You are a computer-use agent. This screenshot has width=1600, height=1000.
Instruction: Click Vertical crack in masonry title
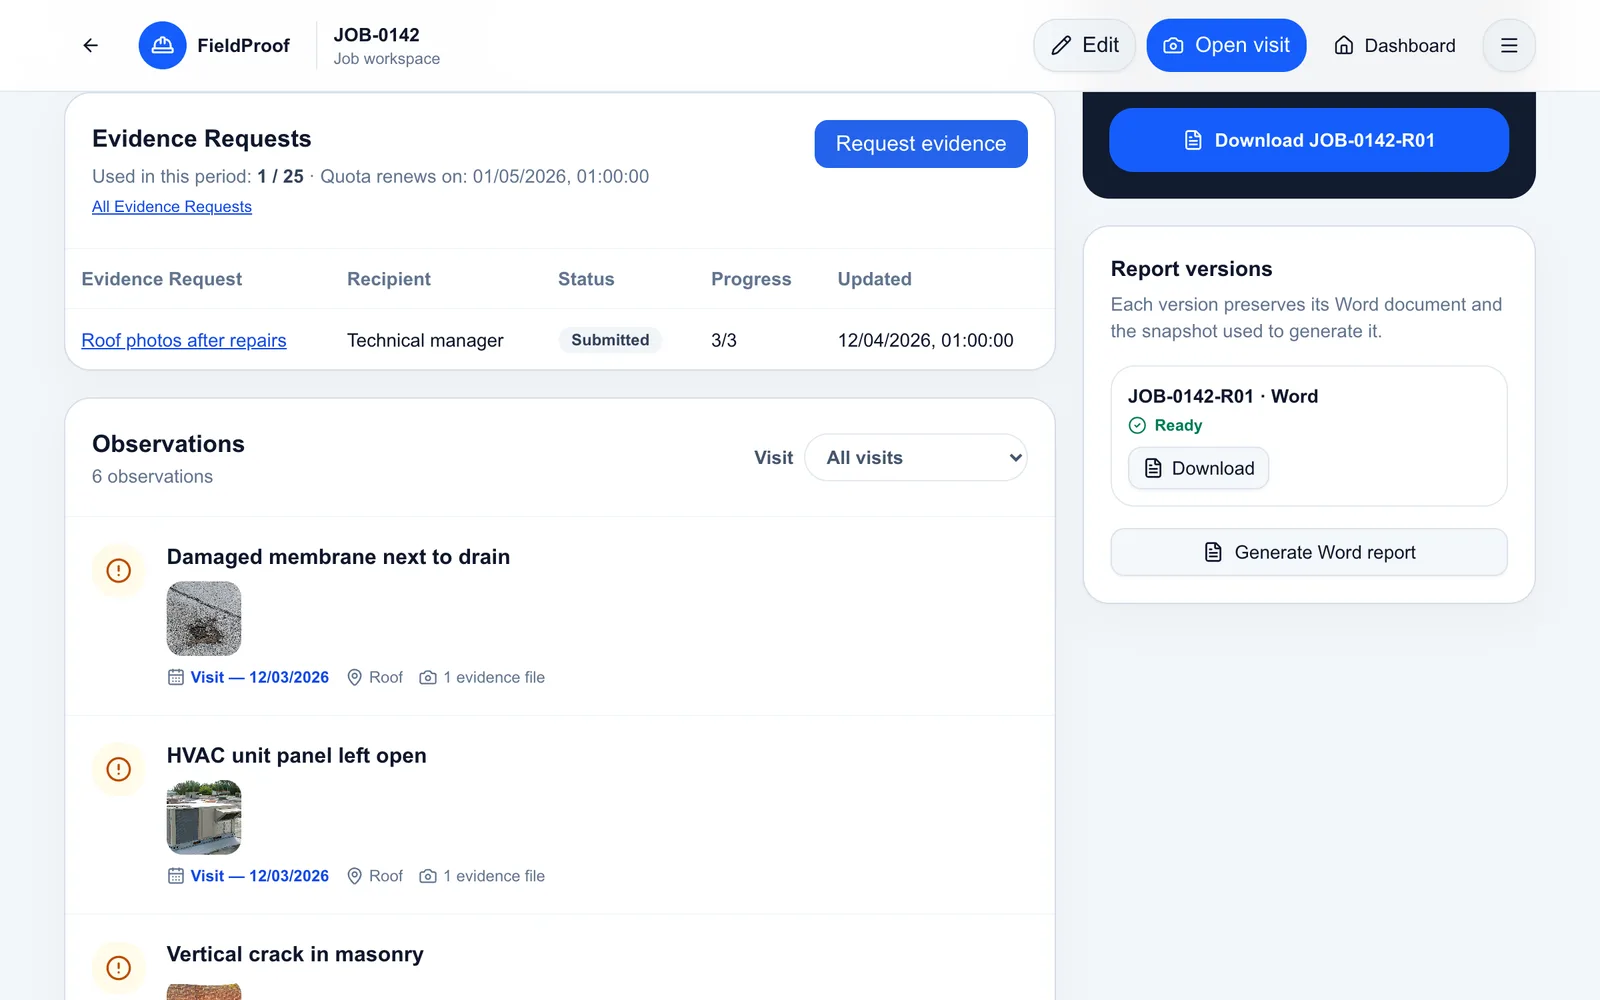click(x=295, y=954)
